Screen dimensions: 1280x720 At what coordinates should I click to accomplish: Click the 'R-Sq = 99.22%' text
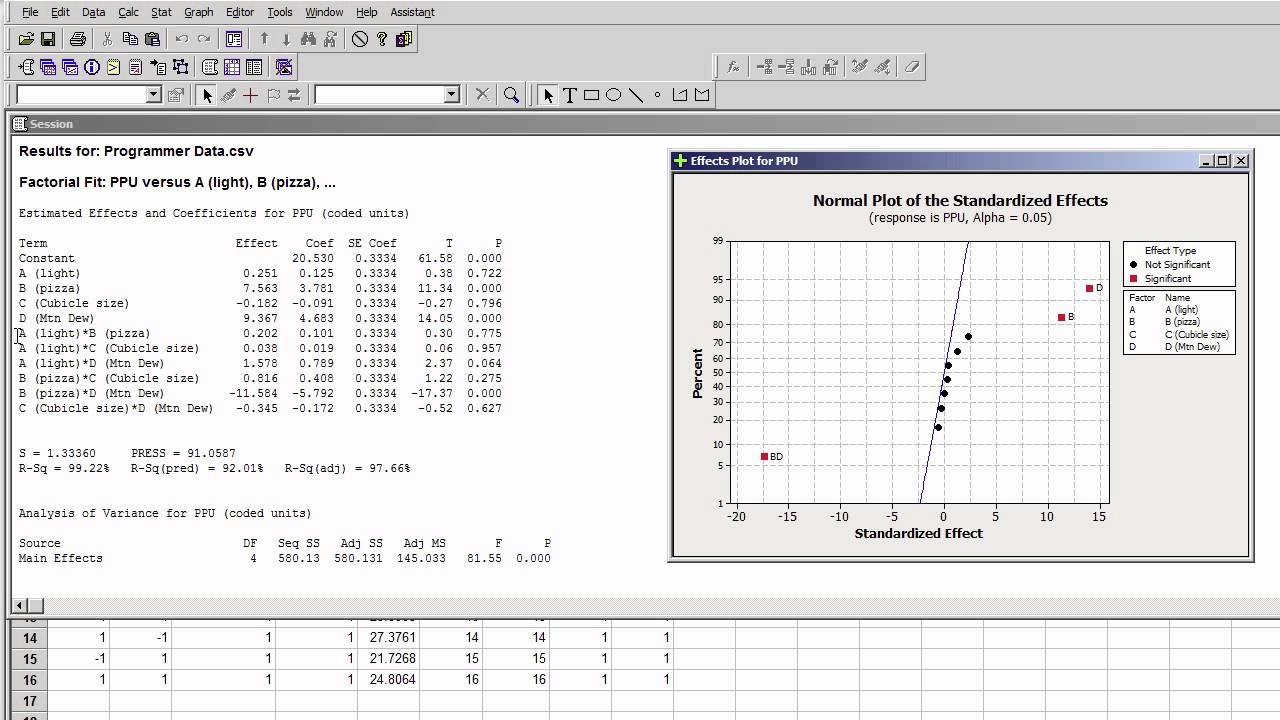64,468
